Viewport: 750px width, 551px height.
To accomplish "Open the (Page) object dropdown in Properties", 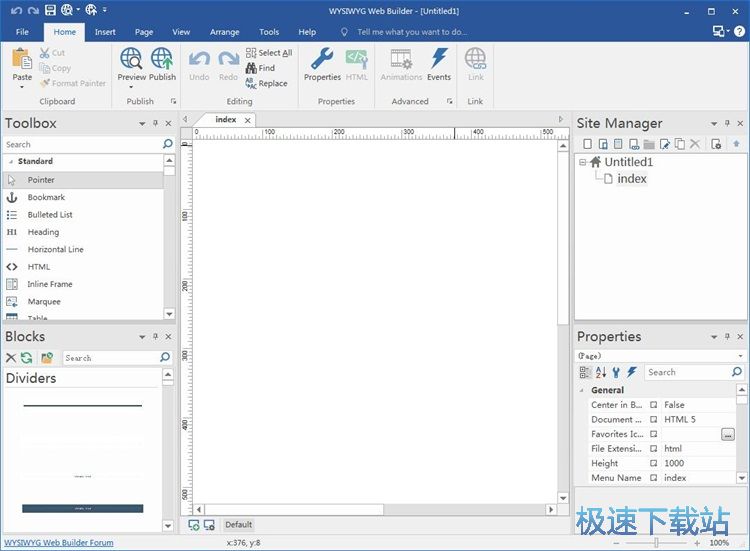I will pyautogui.click(x=740, y=356).
